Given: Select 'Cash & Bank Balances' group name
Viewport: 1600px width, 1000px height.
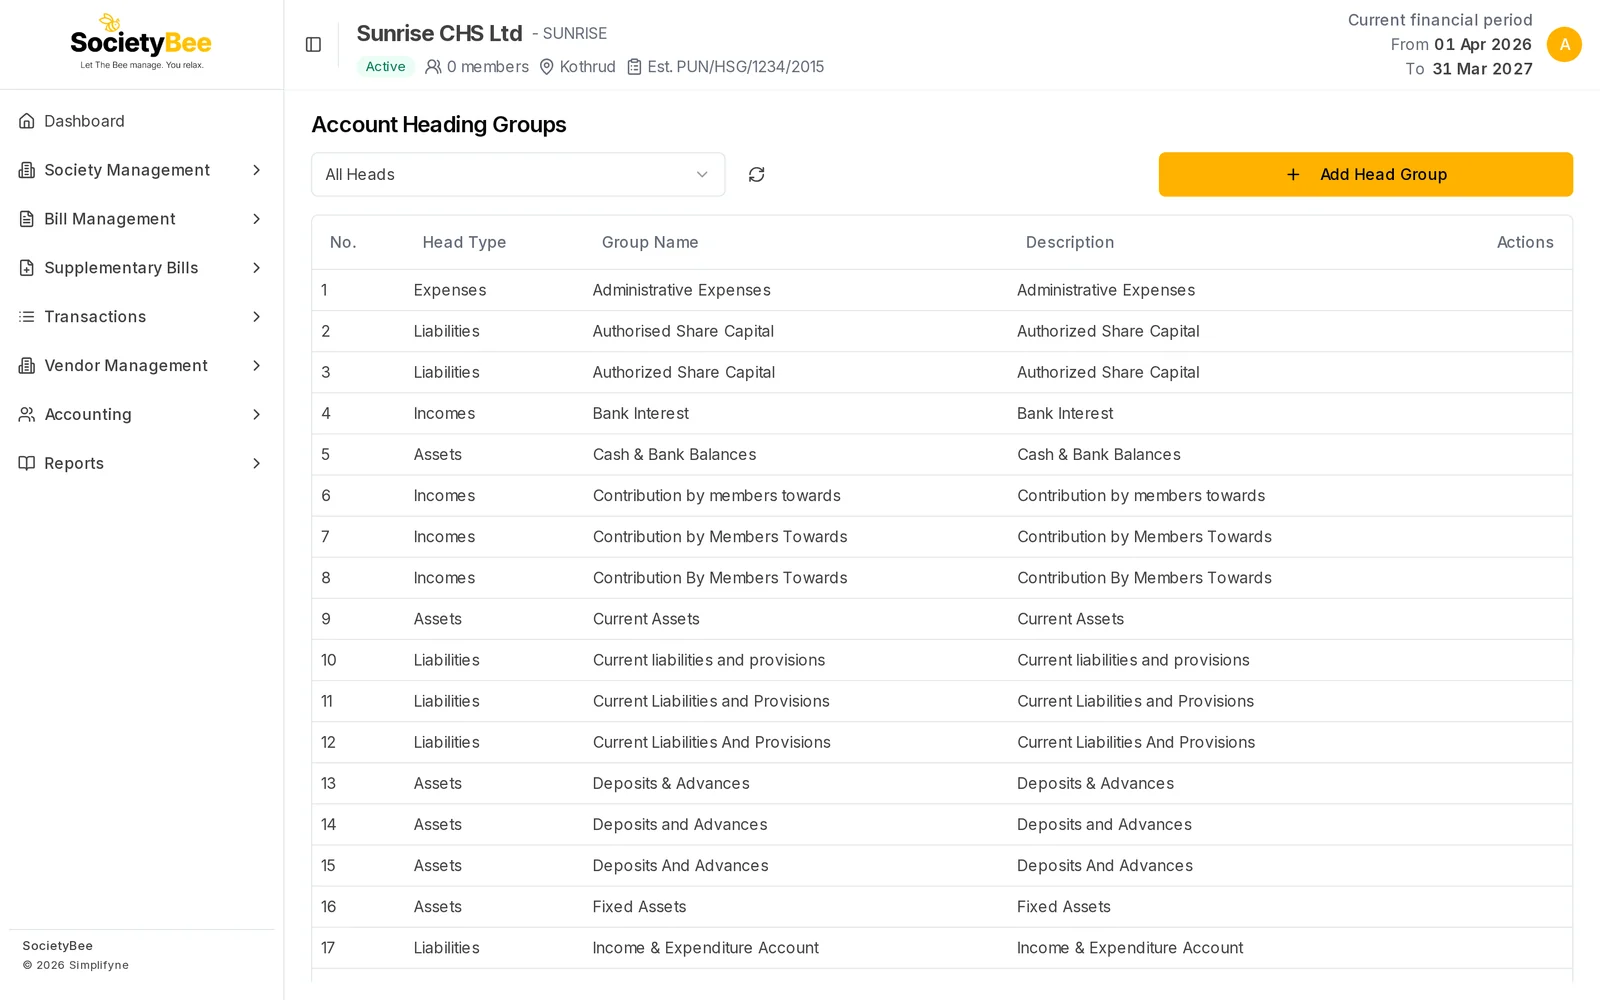Looking at the screenshot, I should coord(674,454).
